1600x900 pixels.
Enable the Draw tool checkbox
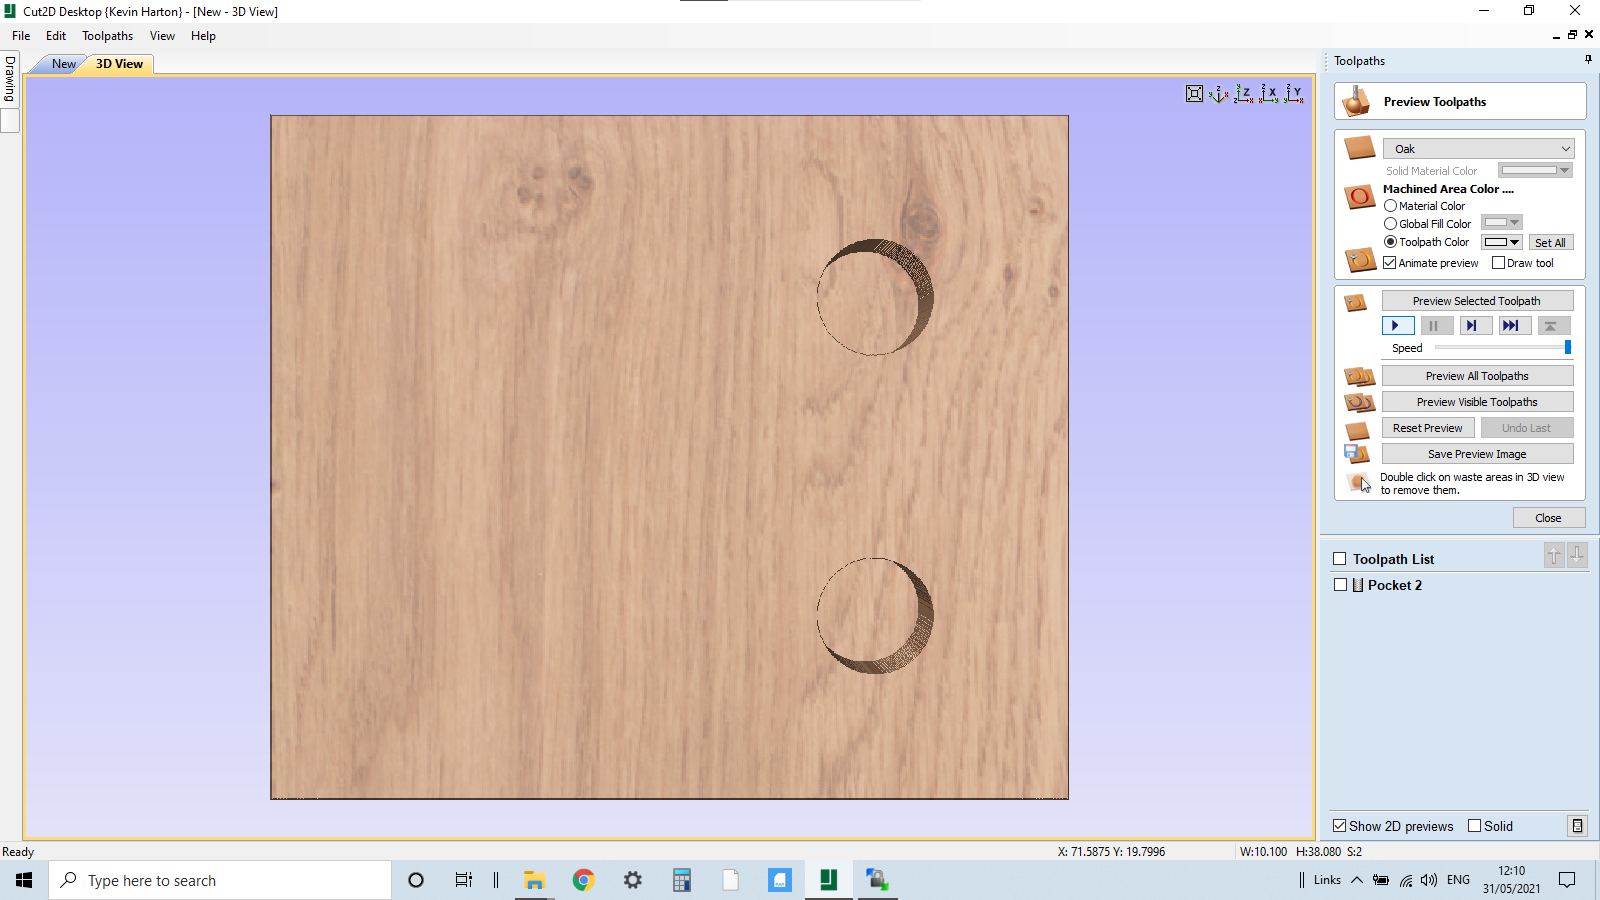(1499, 262)
